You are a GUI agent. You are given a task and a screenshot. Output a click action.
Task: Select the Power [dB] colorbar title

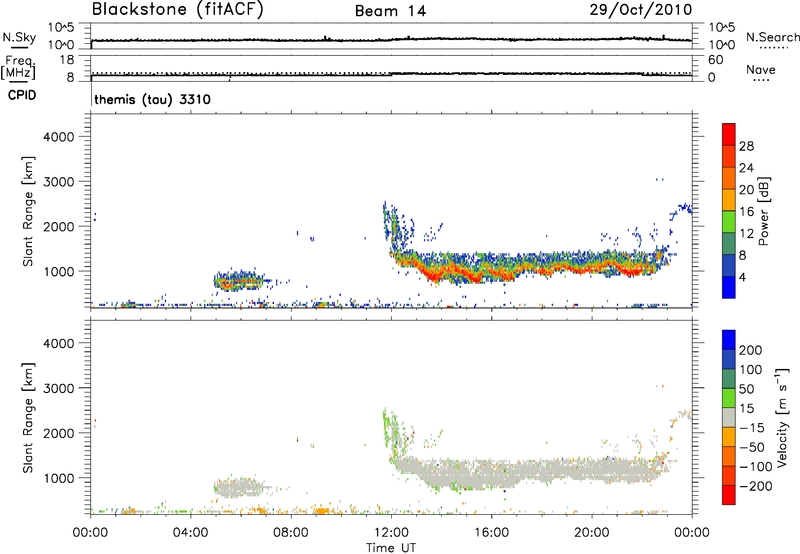click(x=763, y=211)
